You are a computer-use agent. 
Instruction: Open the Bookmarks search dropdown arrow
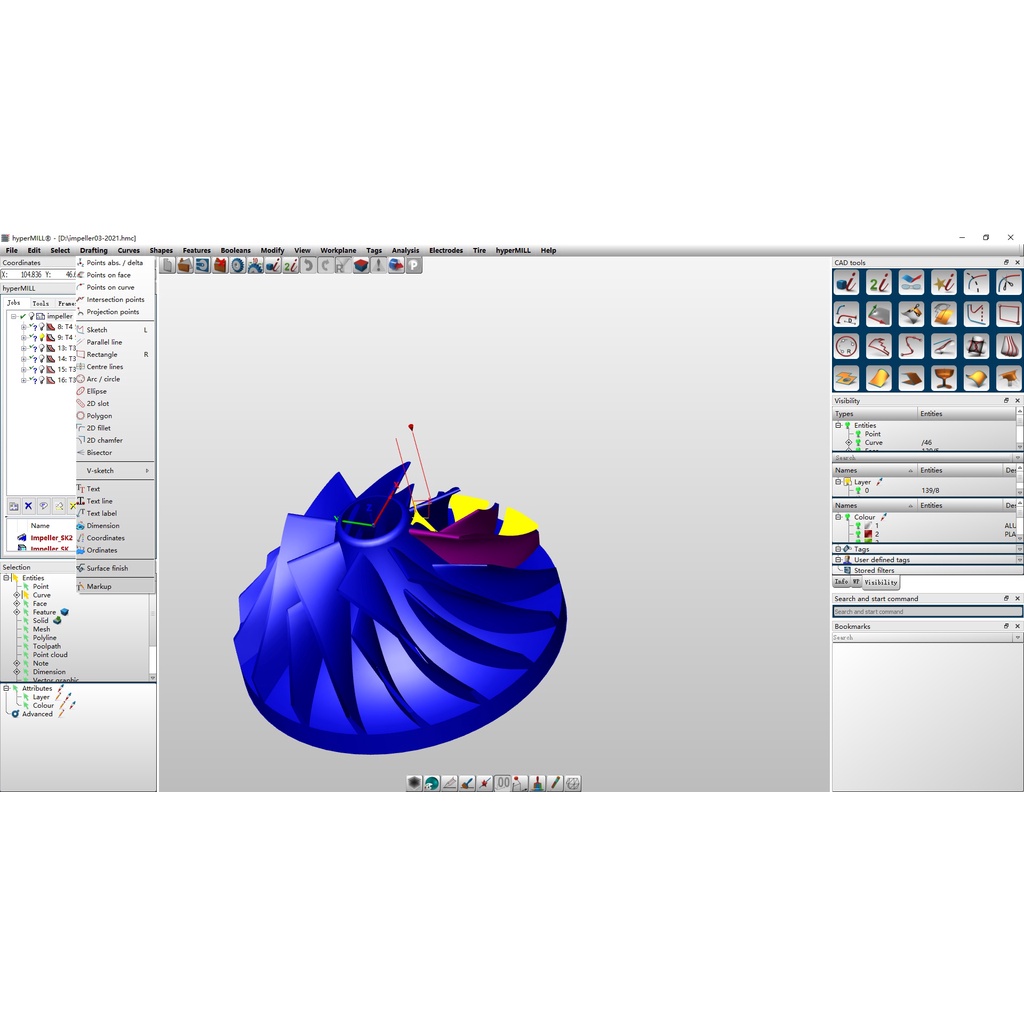1017,637
